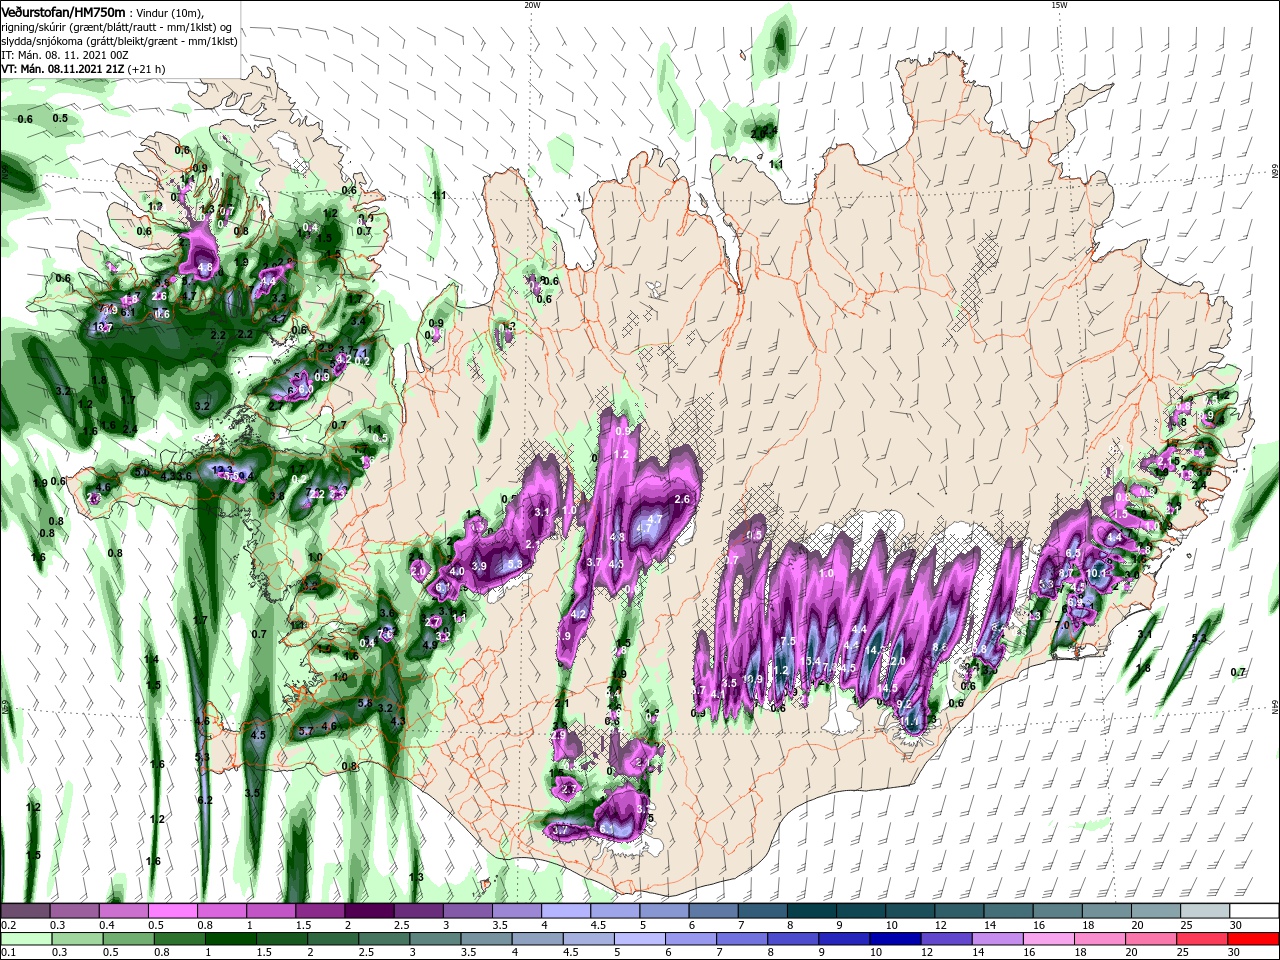Pick the snow legend swatch labeled 7
This screenshot has height=960, width=1280.
pos(762,910)
